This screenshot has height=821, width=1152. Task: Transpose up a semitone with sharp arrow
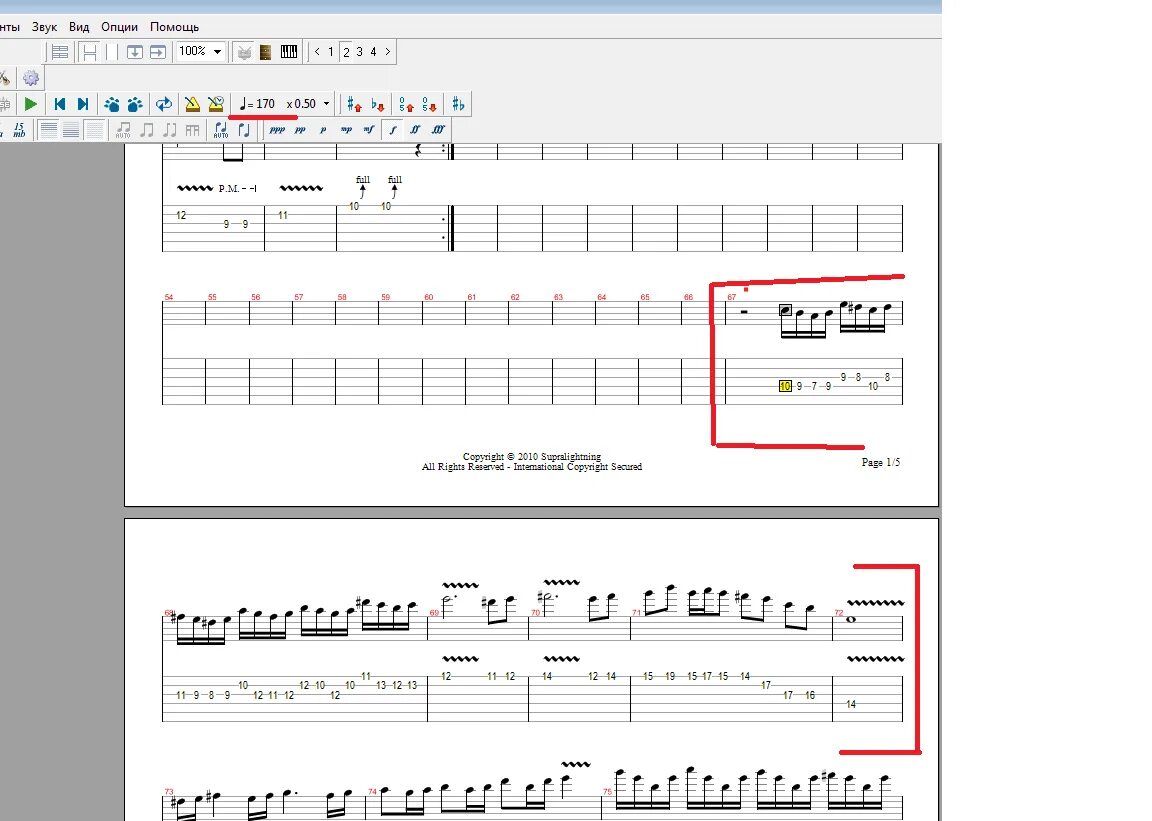[x=354, y=104]
